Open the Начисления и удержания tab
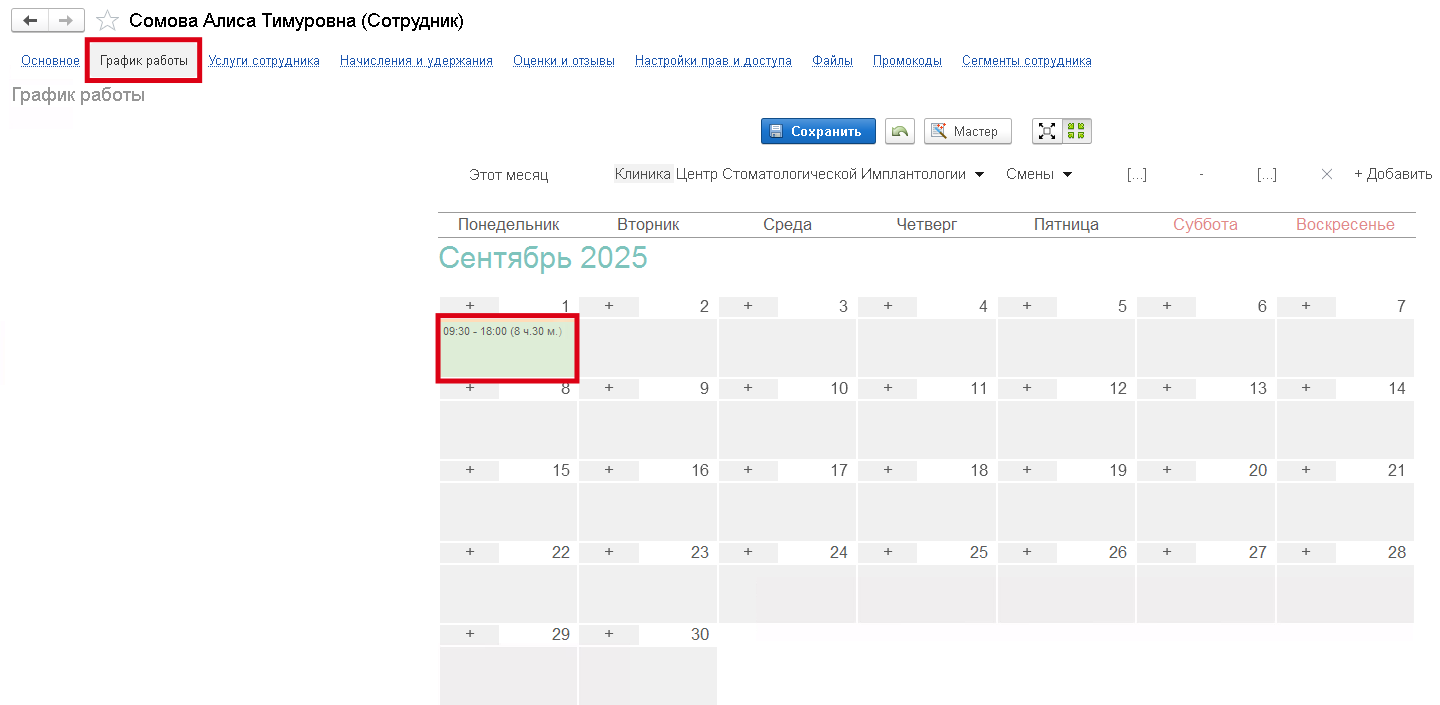 (x=416, y=61)
